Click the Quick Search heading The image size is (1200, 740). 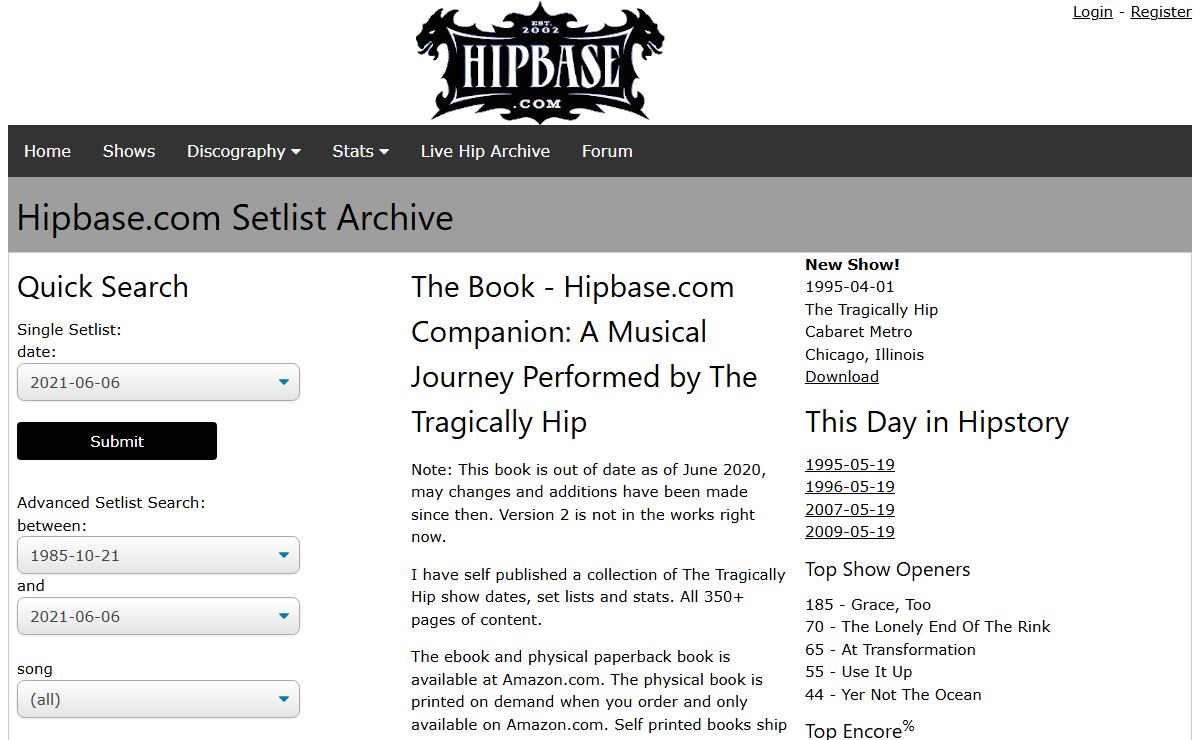(103, 287)
